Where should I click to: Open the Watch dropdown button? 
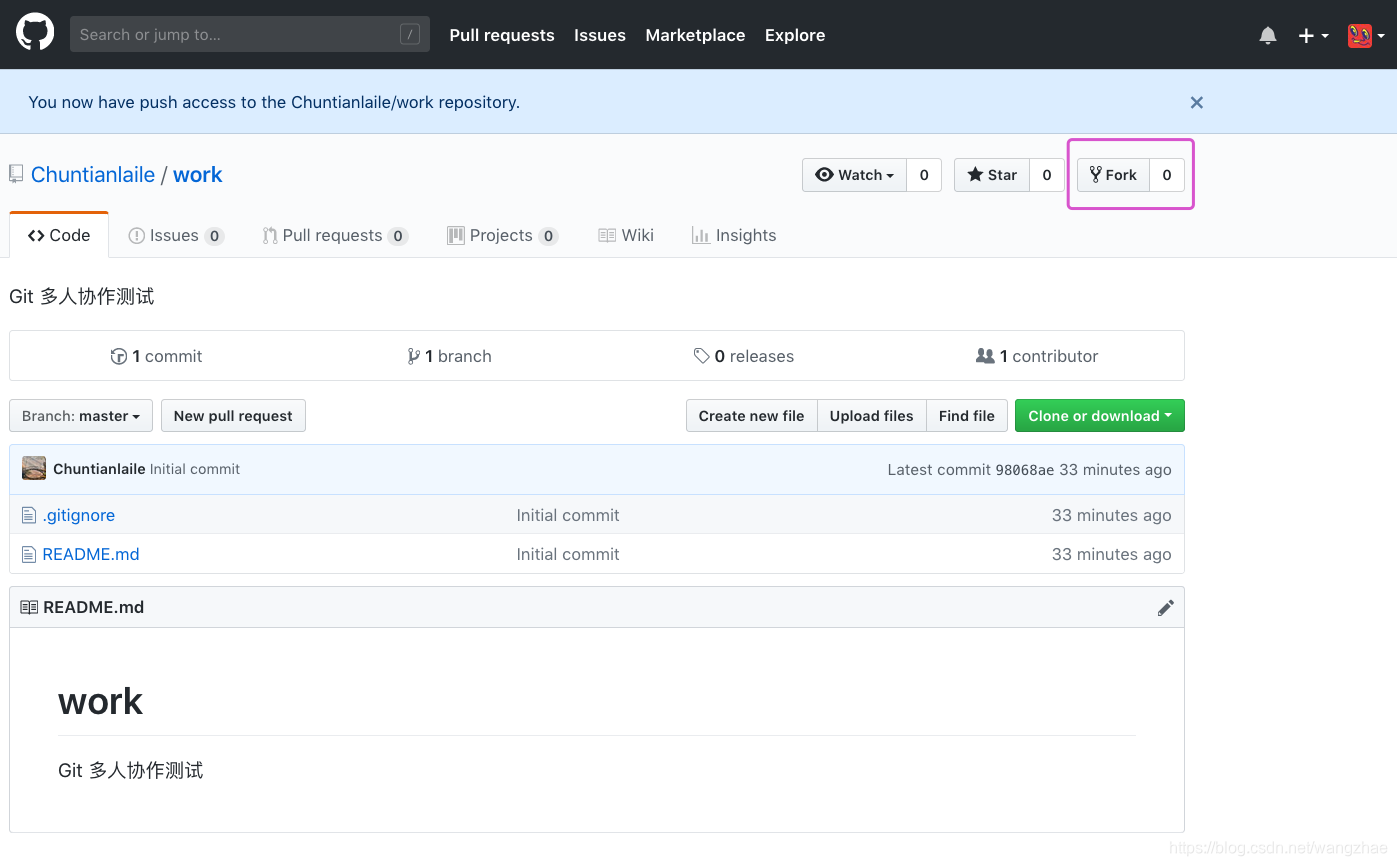pos(855,175)
